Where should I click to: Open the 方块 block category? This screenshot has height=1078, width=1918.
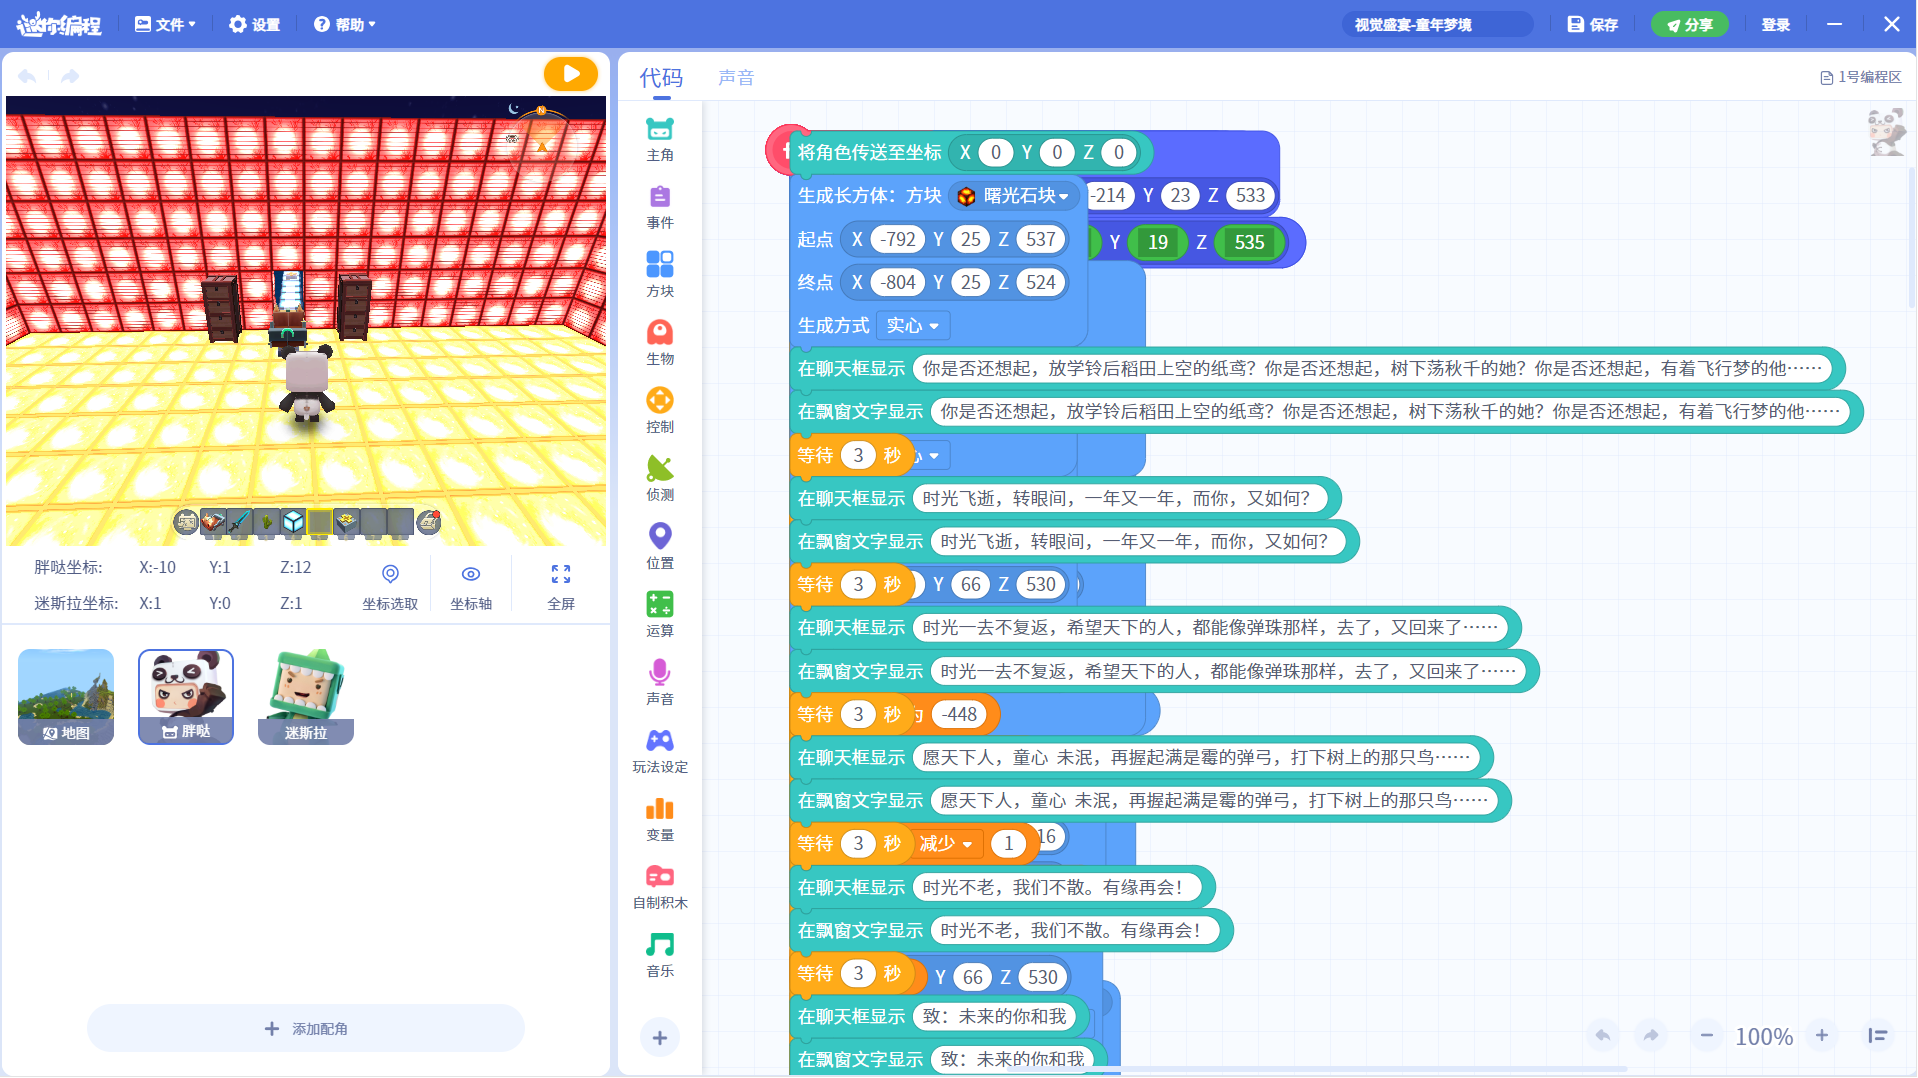coord(660,276)
